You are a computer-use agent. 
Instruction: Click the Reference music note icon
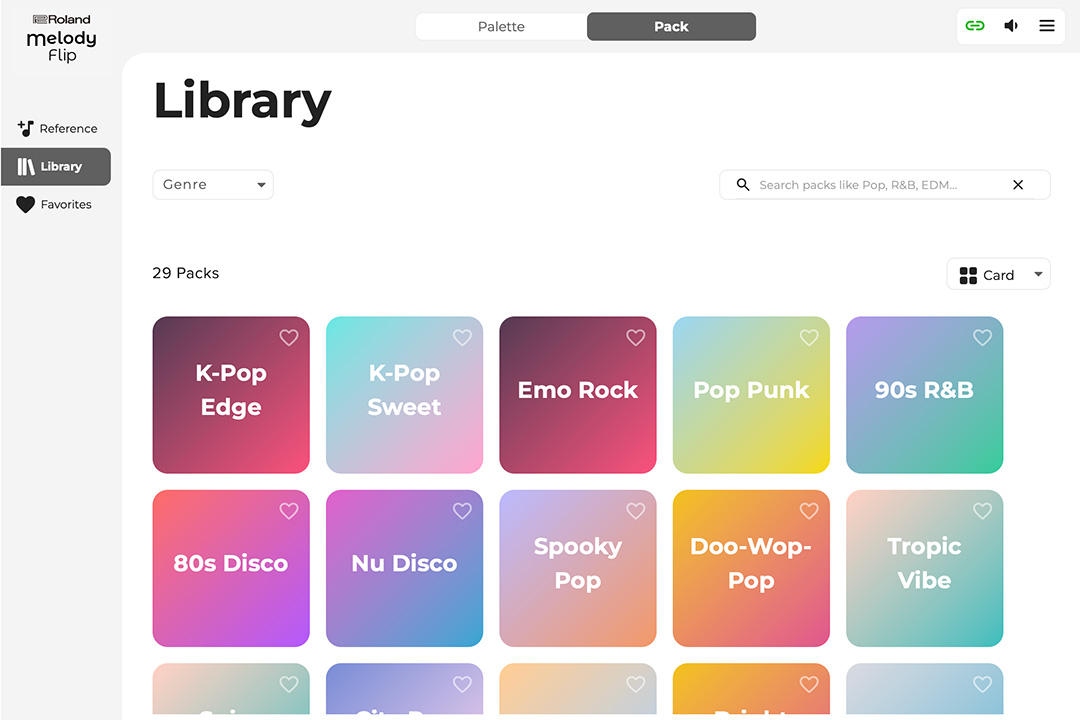click(x=25, y=128)
